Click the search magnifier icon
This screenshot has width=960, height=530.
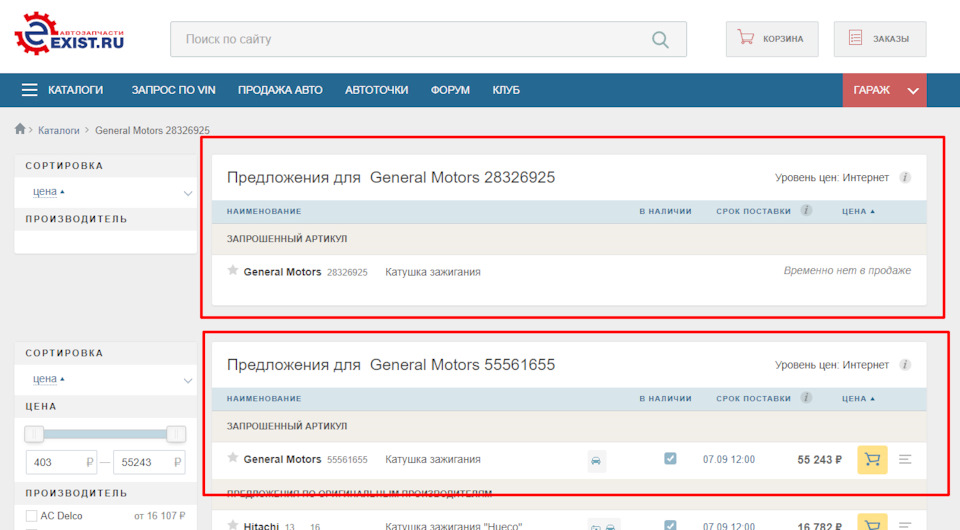tap(660, 40)
